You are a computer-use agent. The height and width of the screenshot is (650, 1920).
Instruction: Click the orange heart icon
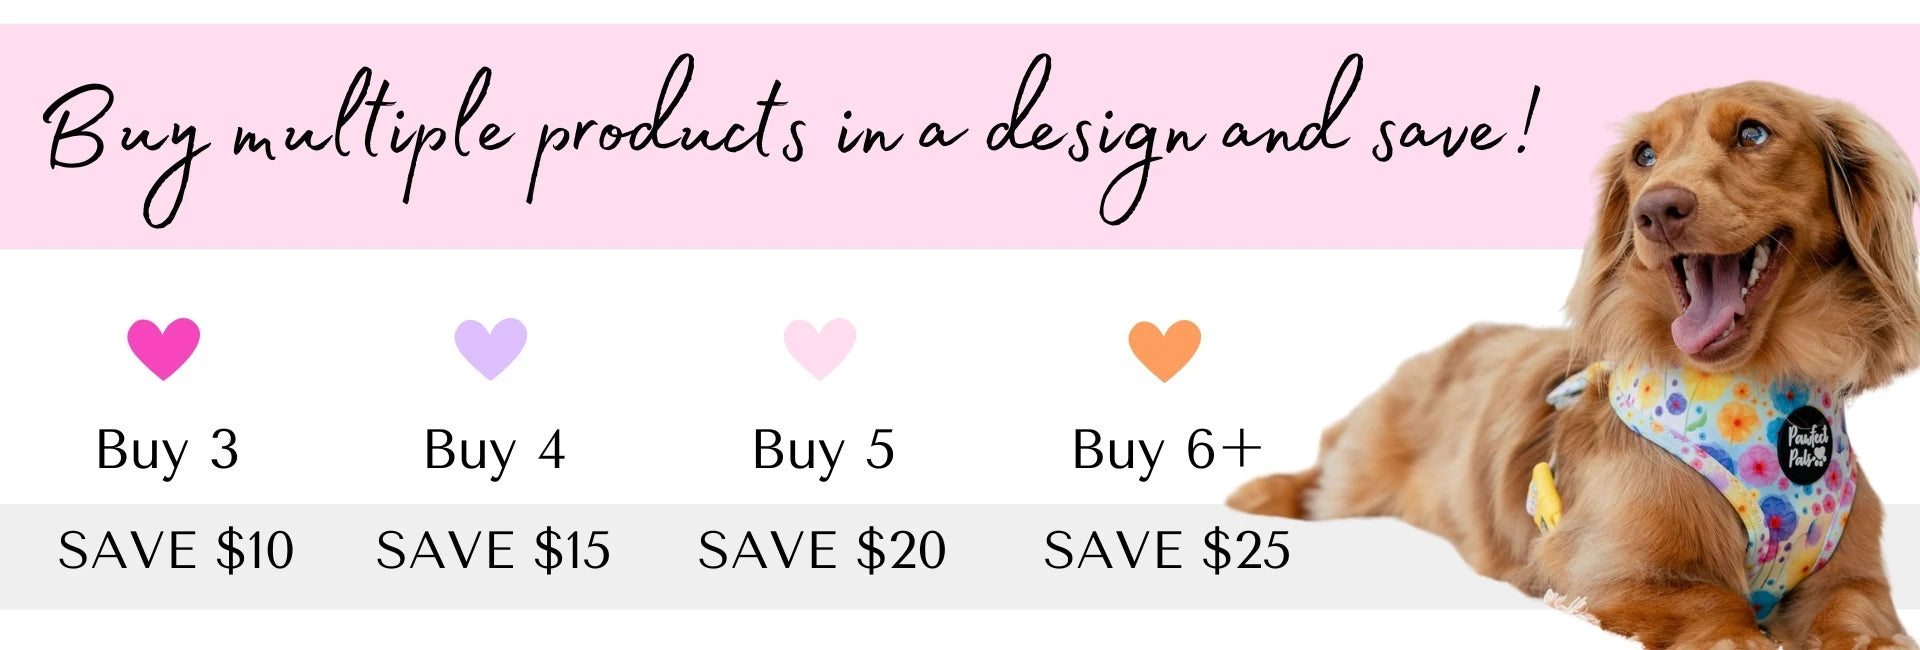point(1165,348)
